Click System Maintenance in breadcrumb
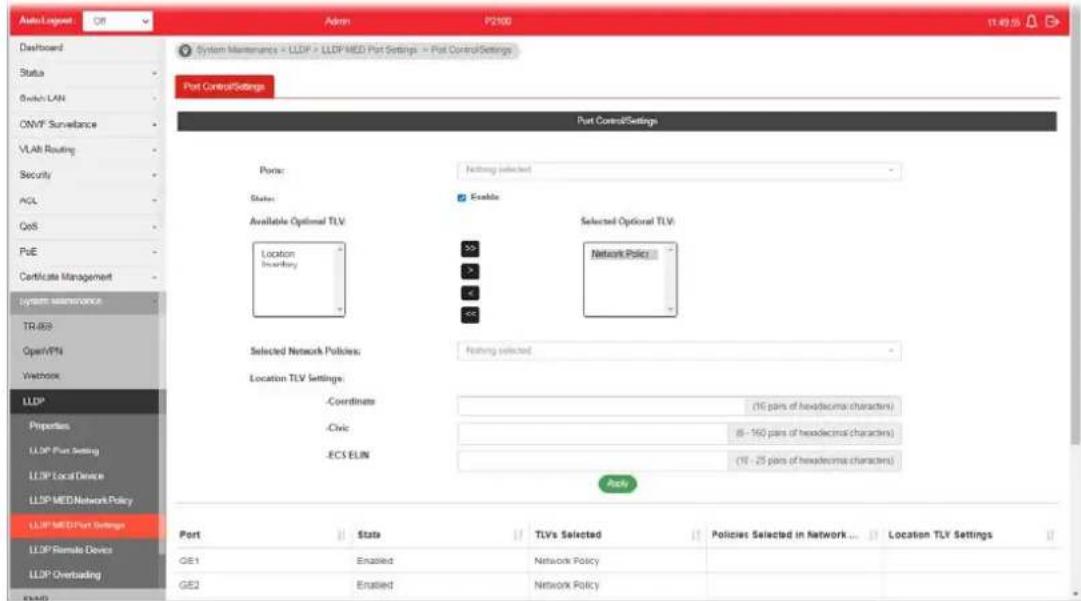 coord(237,50)
